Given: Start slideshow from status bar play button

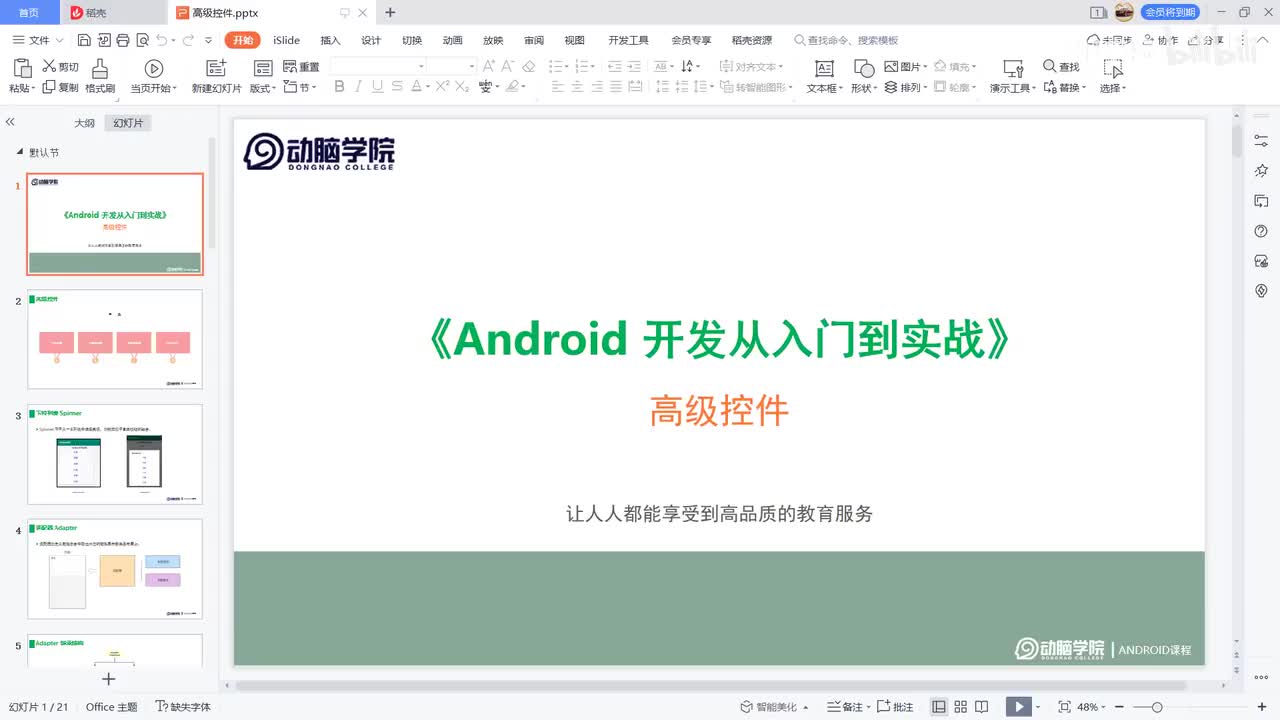Looking at the screenshot, I should click(1019, 707).
